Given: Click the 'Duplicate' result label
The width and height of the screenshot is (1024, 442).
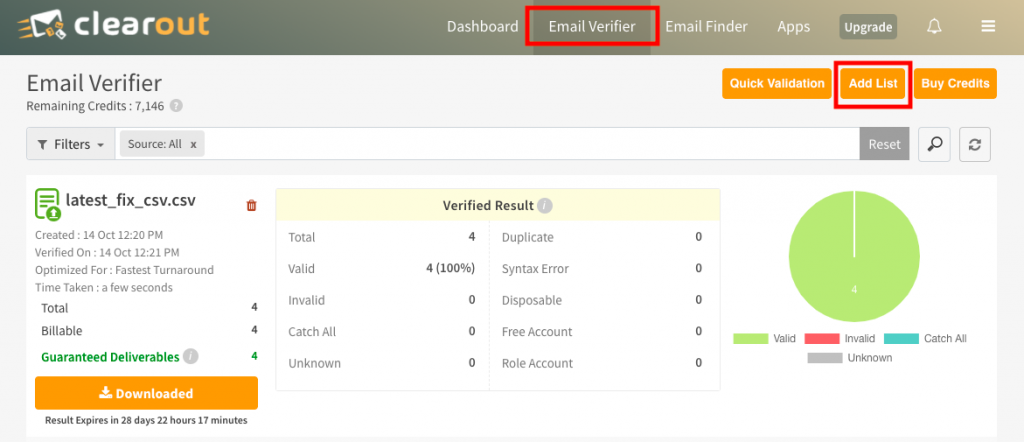Looking at the screenshot, I should (x=528, y=237).
